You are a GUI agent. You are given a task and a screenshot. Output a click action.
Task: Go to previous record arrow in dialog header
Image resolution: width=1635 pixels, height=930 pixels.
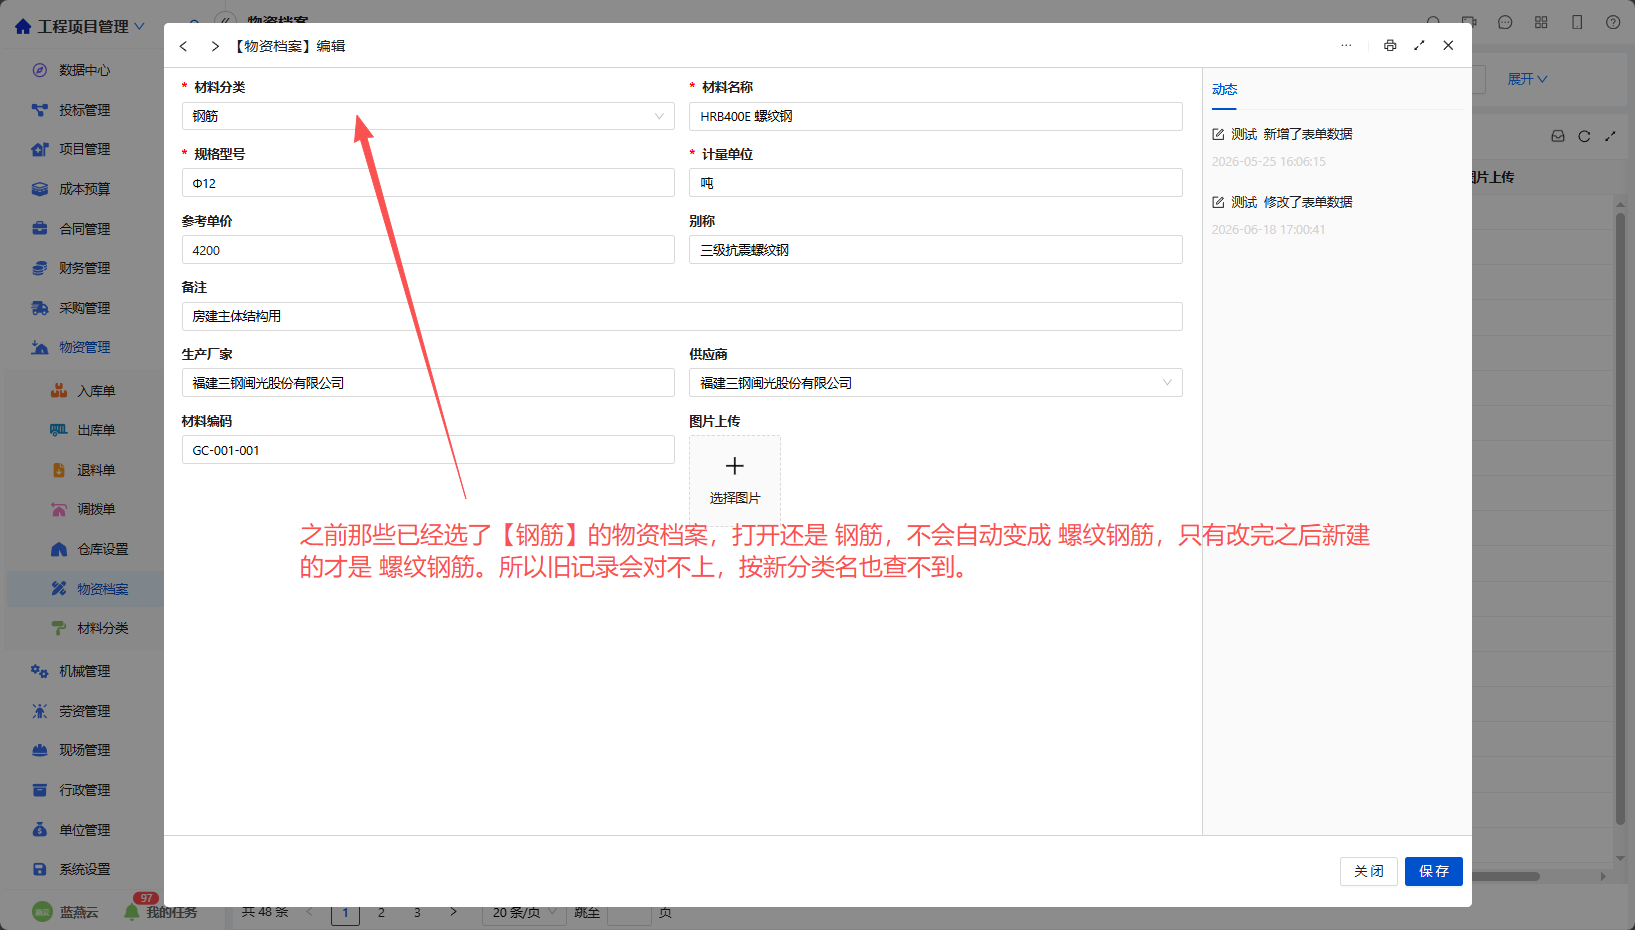tap(183, 46)
